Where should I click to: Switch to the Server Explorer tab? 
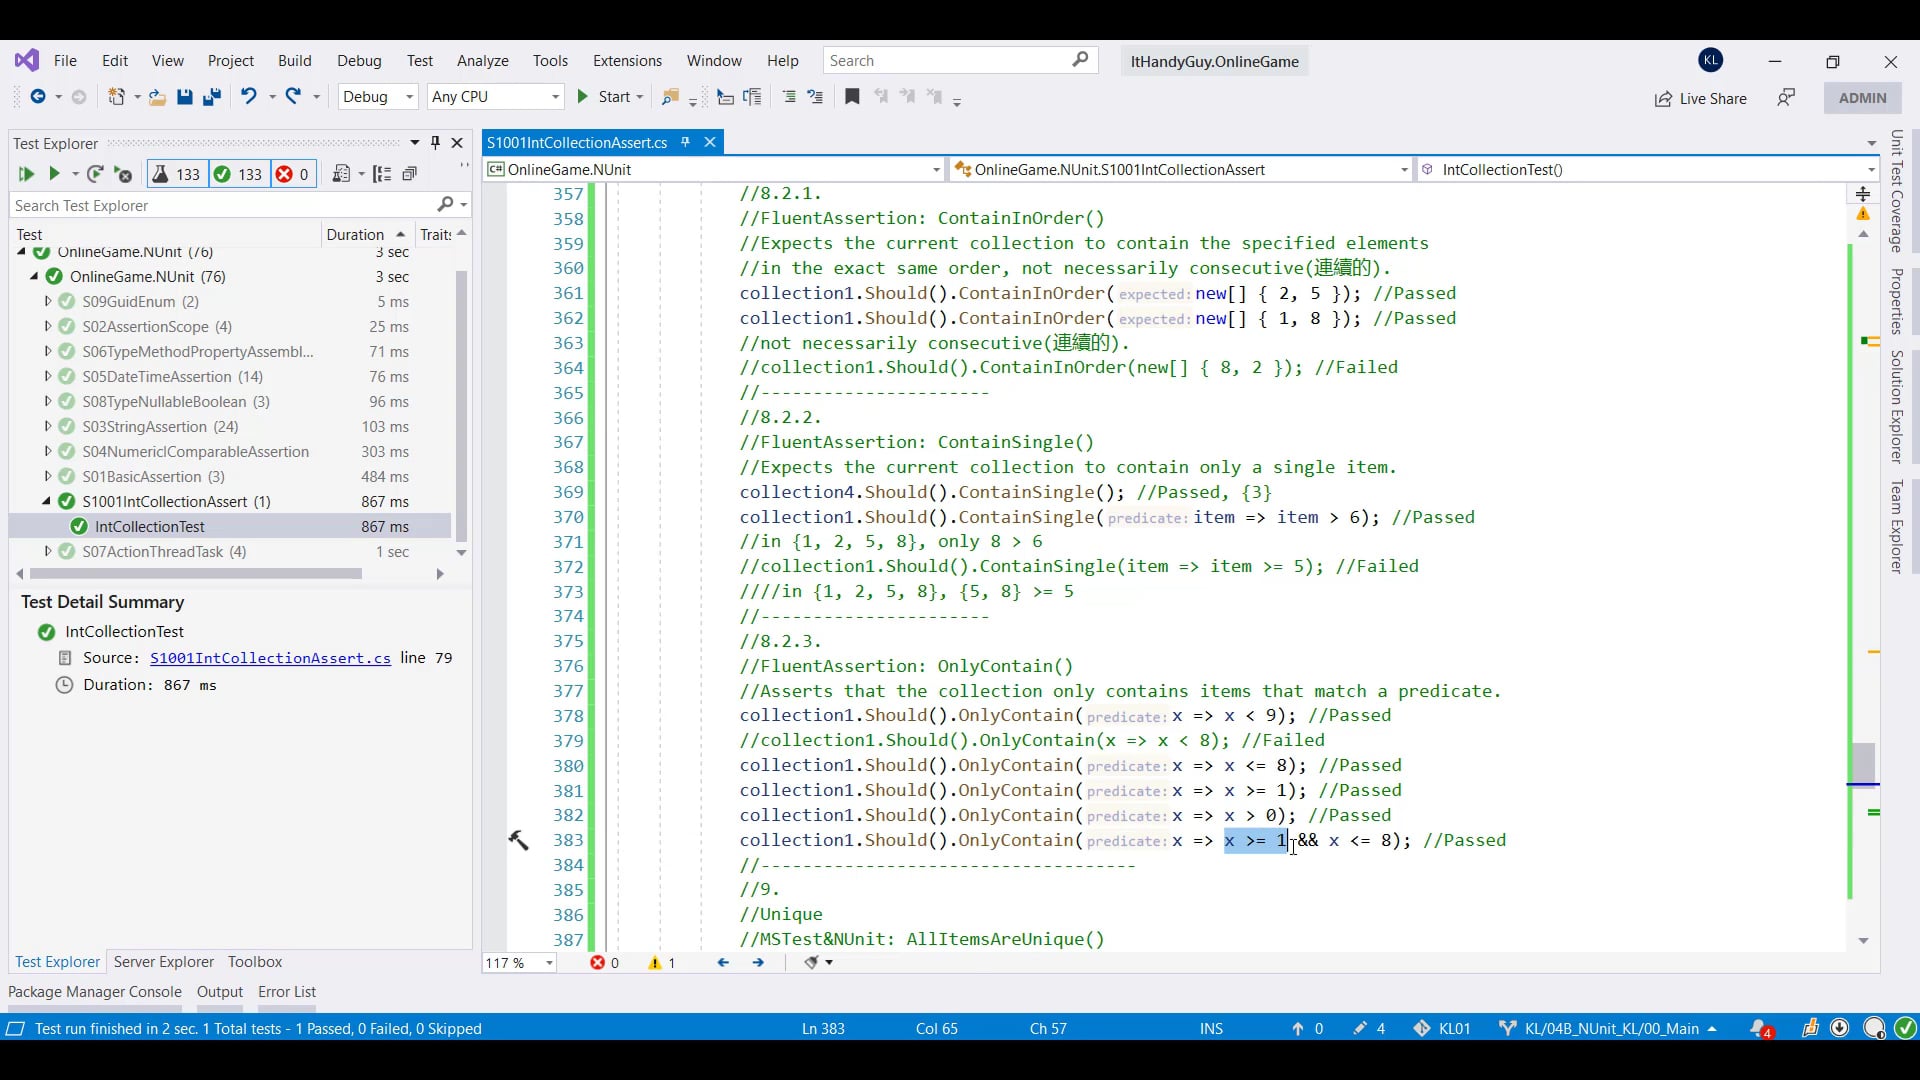(163, 961)
